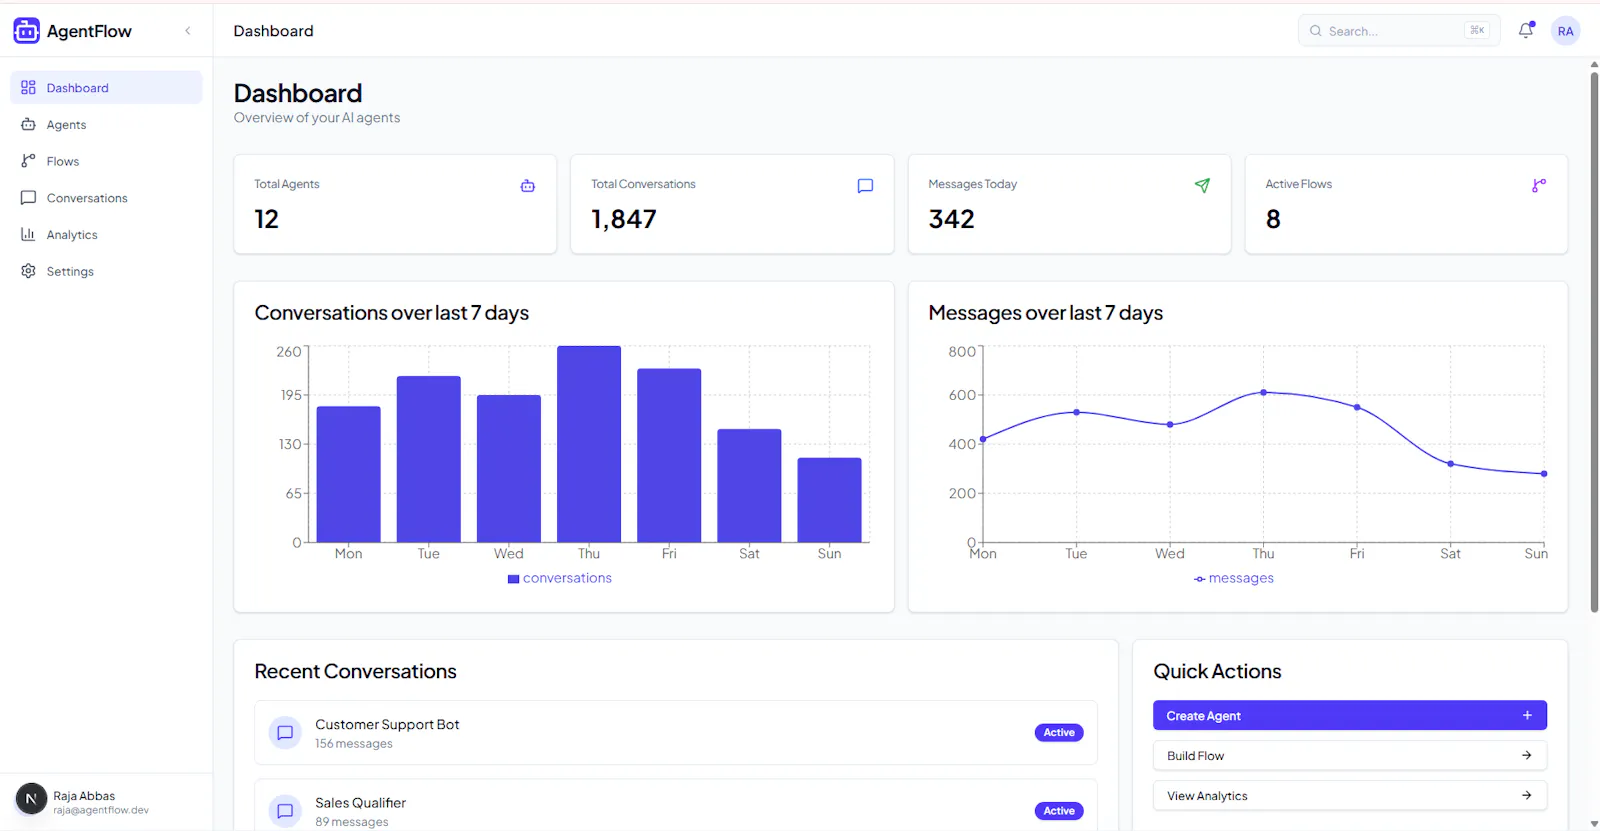Viewport: 1600px width, 831px height.
Task: Click the Search input field
Action: click(x=1398, y=31)
